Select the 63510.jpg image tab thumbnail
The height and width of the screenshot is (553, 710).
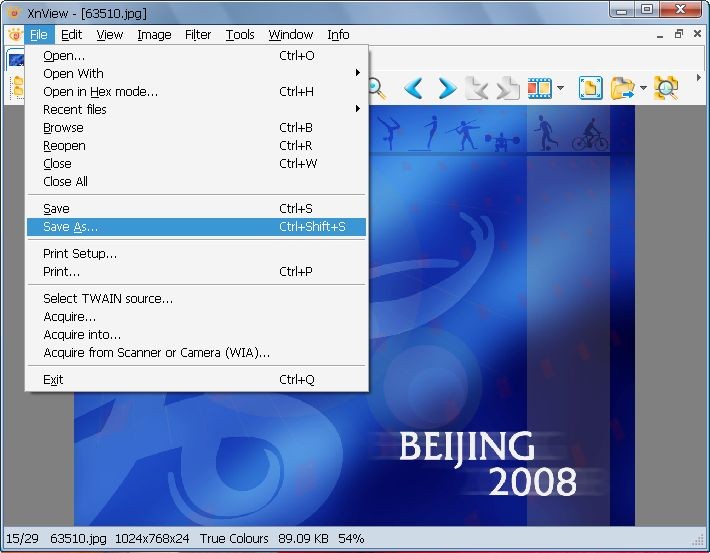point(16,60)
